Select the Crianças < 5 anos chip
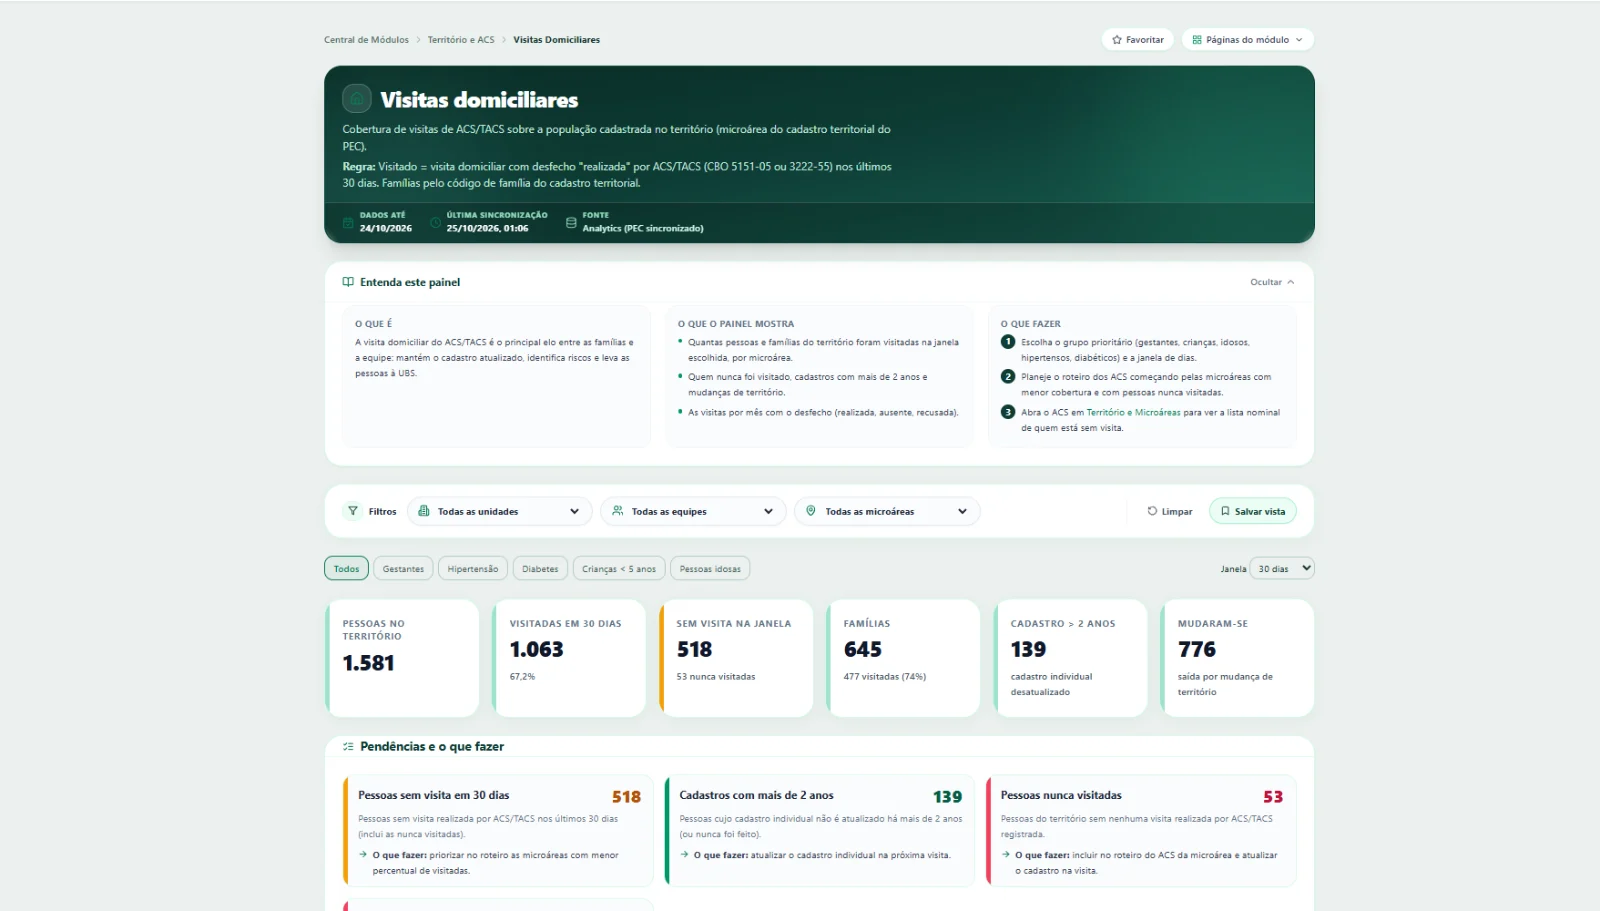This screenshot has height=911, width=1600. [619, 568]
